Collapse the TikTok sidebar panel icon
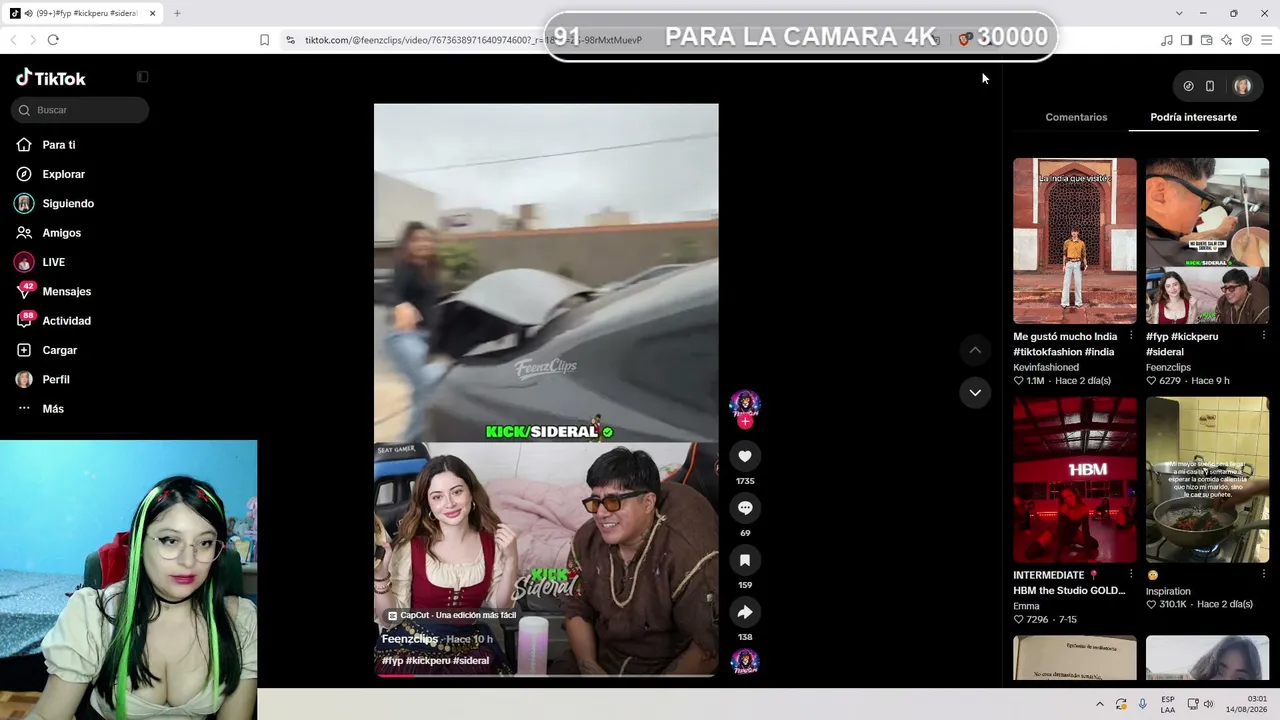 [142, 77]
